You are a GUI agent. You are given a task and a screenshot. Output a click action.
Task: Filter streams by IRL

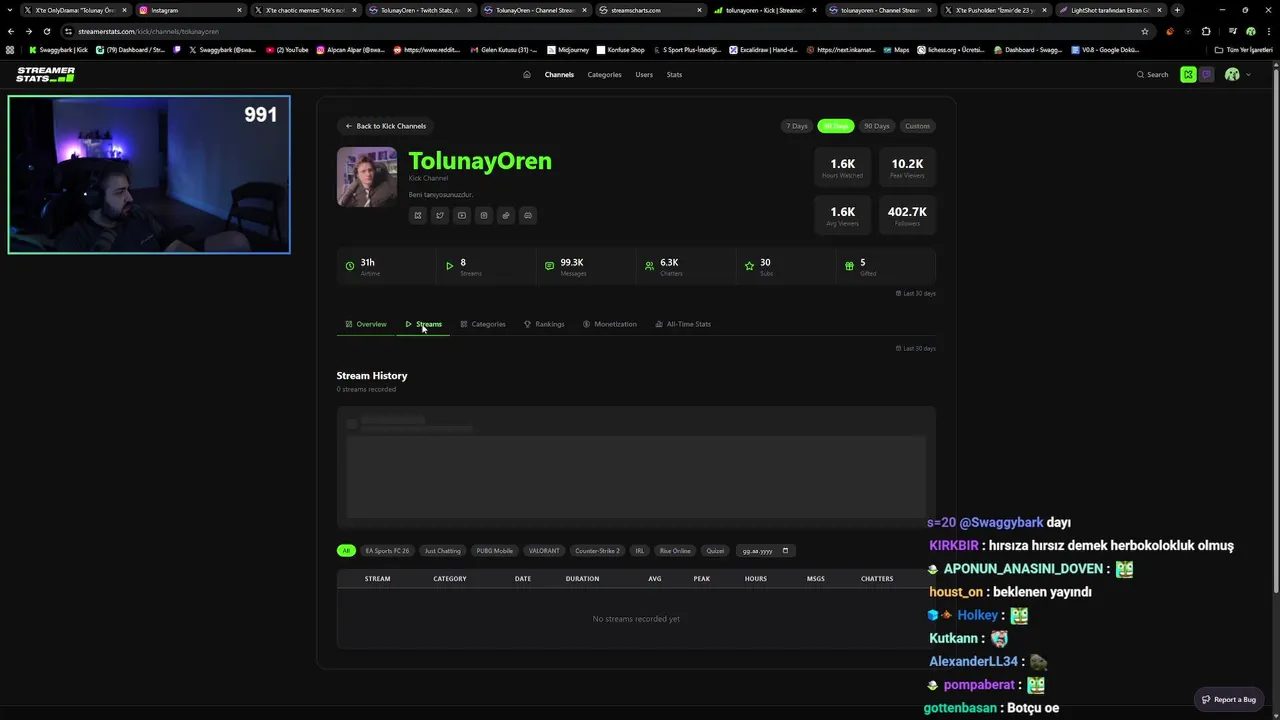[x=640, y=551]
